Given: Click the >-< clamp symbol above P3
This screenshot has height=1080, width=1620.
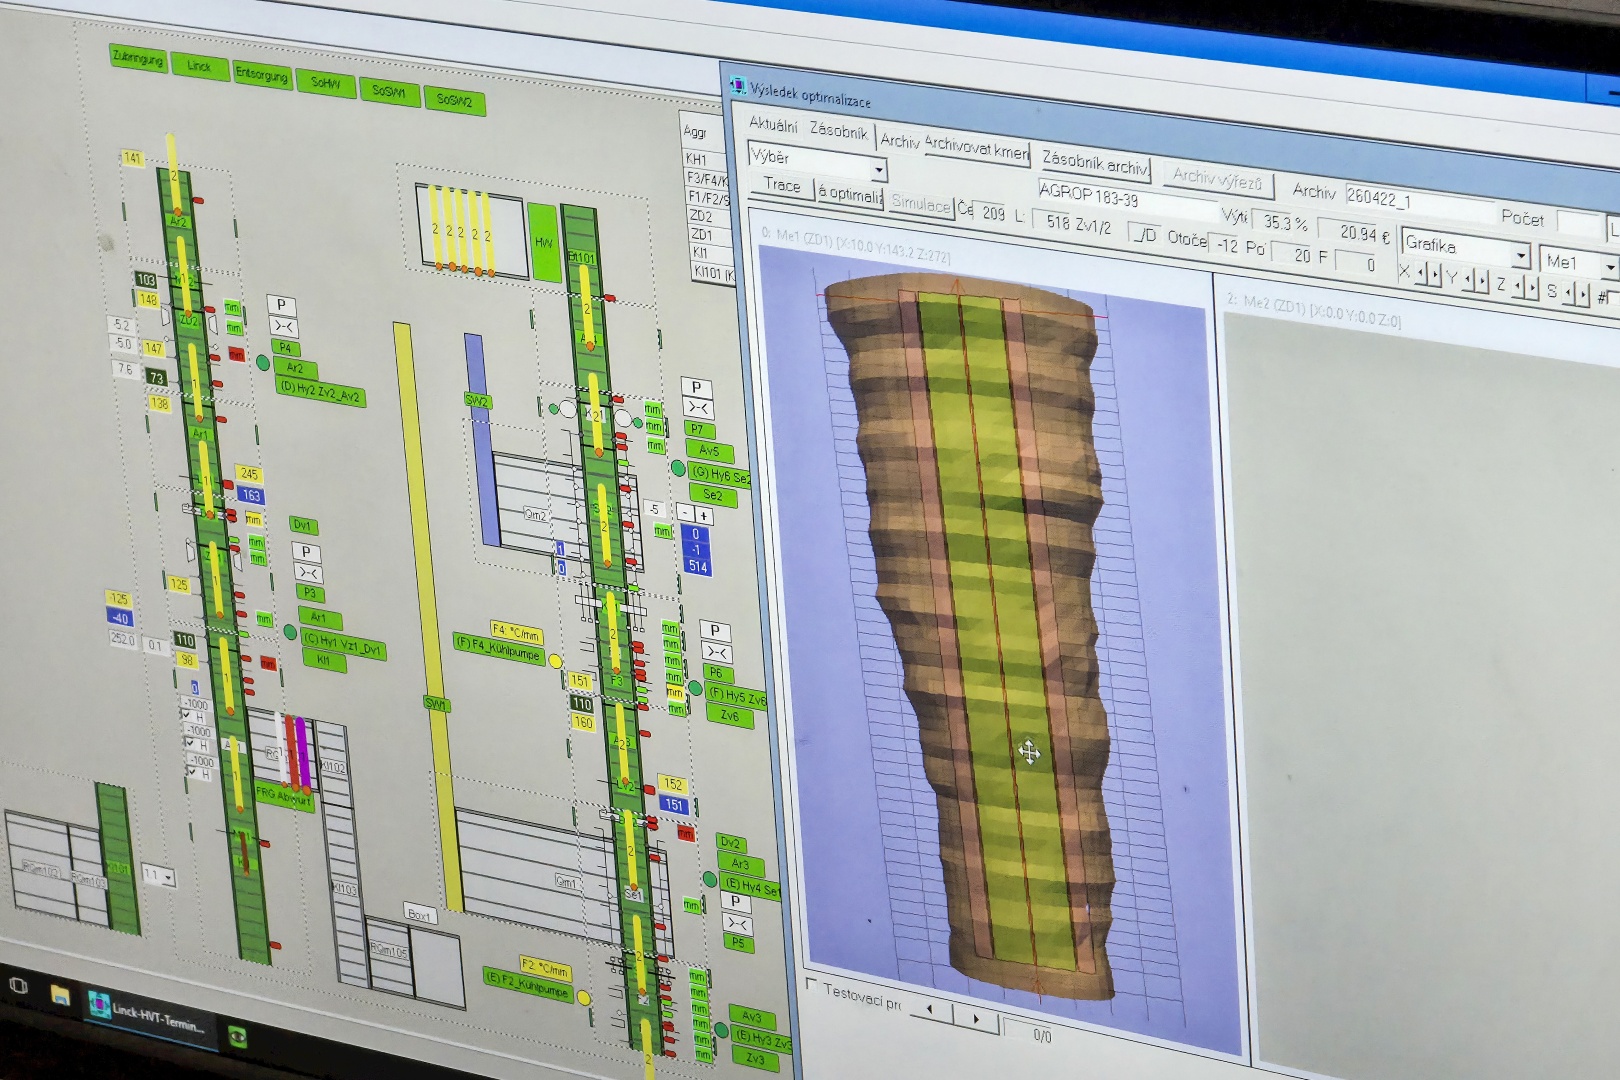Looking at the screenshot, I should 308,573.
